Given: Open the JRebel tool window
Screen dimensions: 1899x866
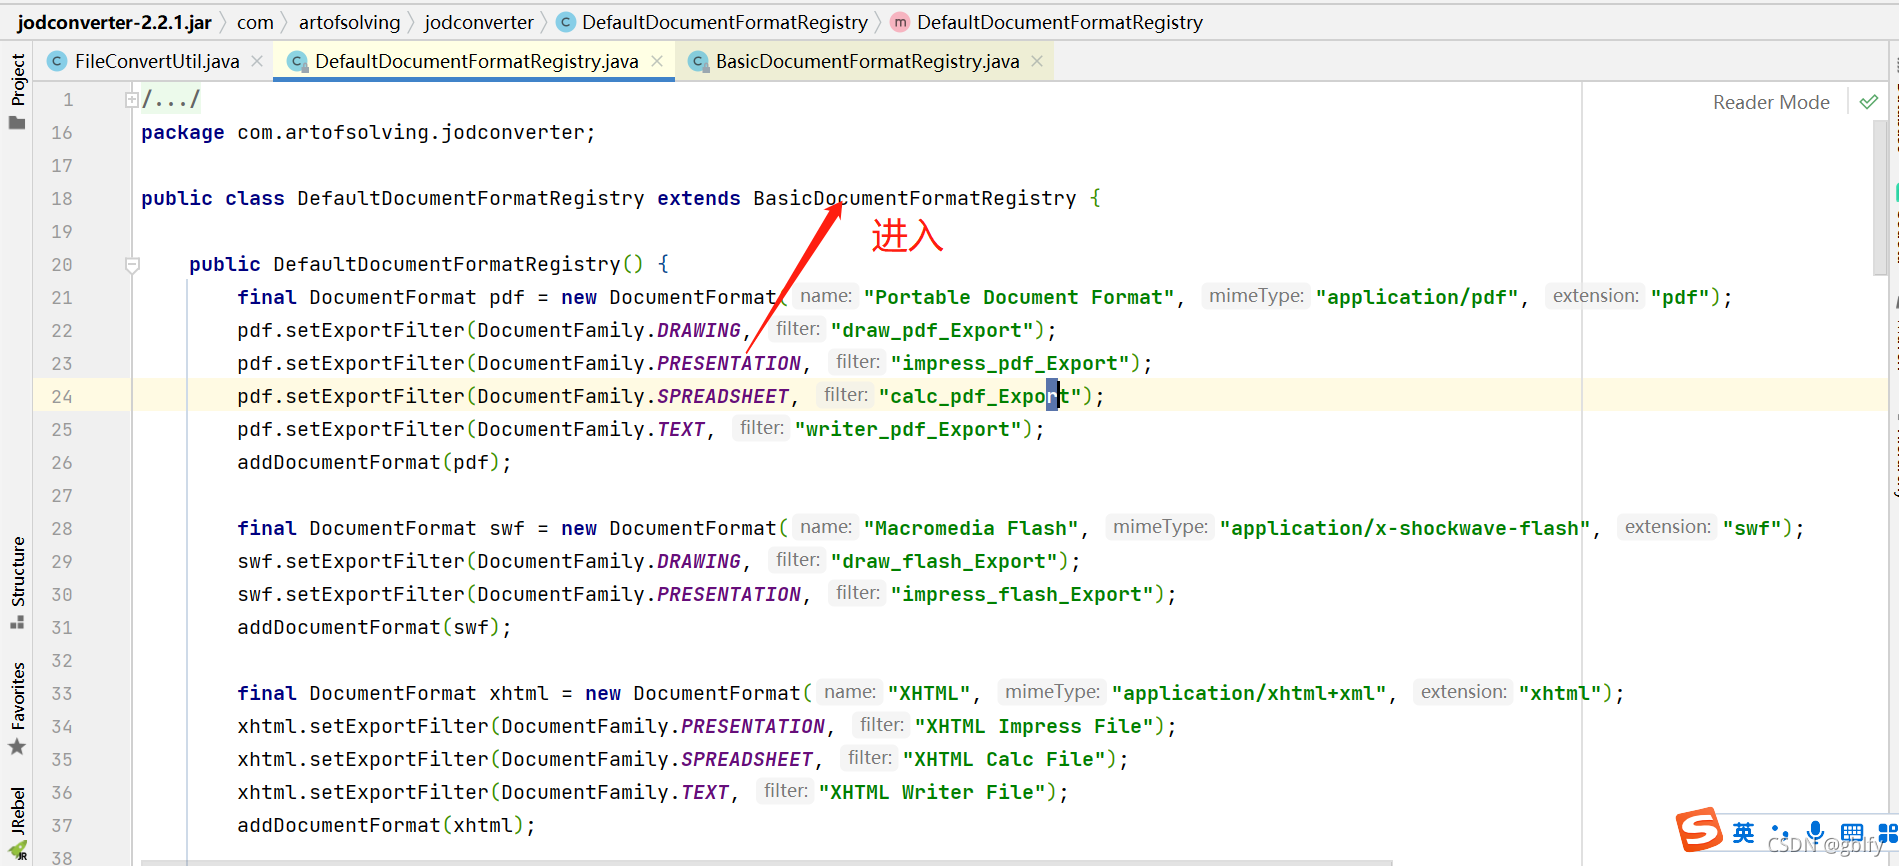Looking at the screenshot, I should click(17, 822).
